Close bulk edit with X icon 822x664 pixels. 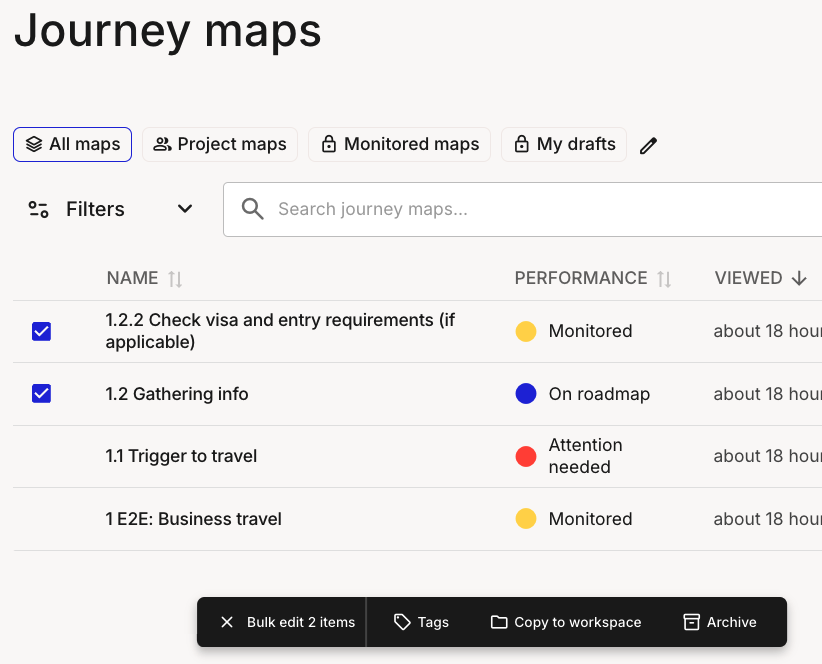[x=227, y=622]
